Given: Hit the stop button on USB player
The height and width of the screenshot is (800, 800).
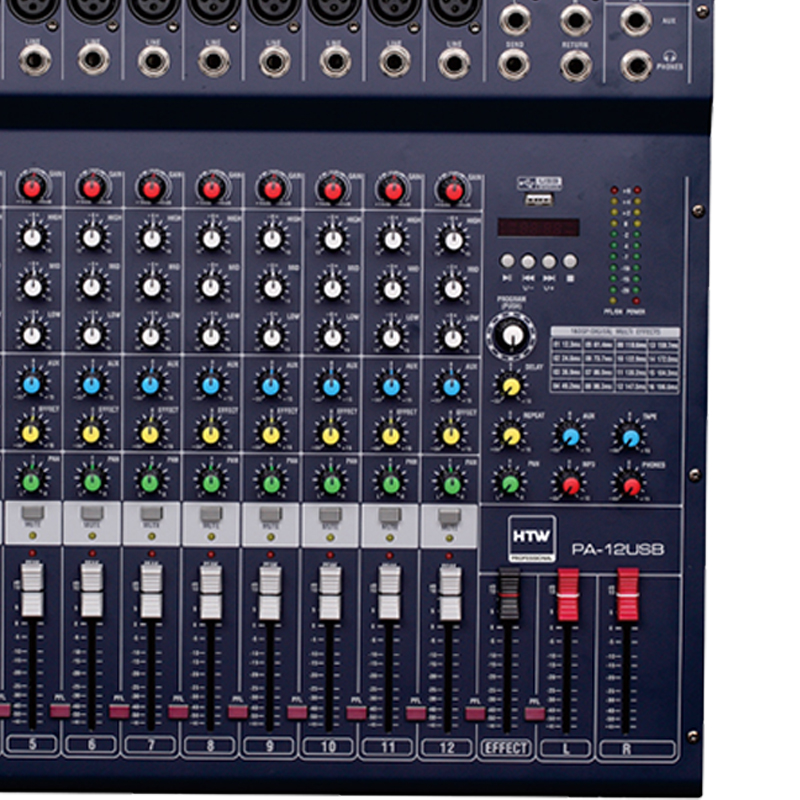Looking at the screenshot, I should point(570,262).
